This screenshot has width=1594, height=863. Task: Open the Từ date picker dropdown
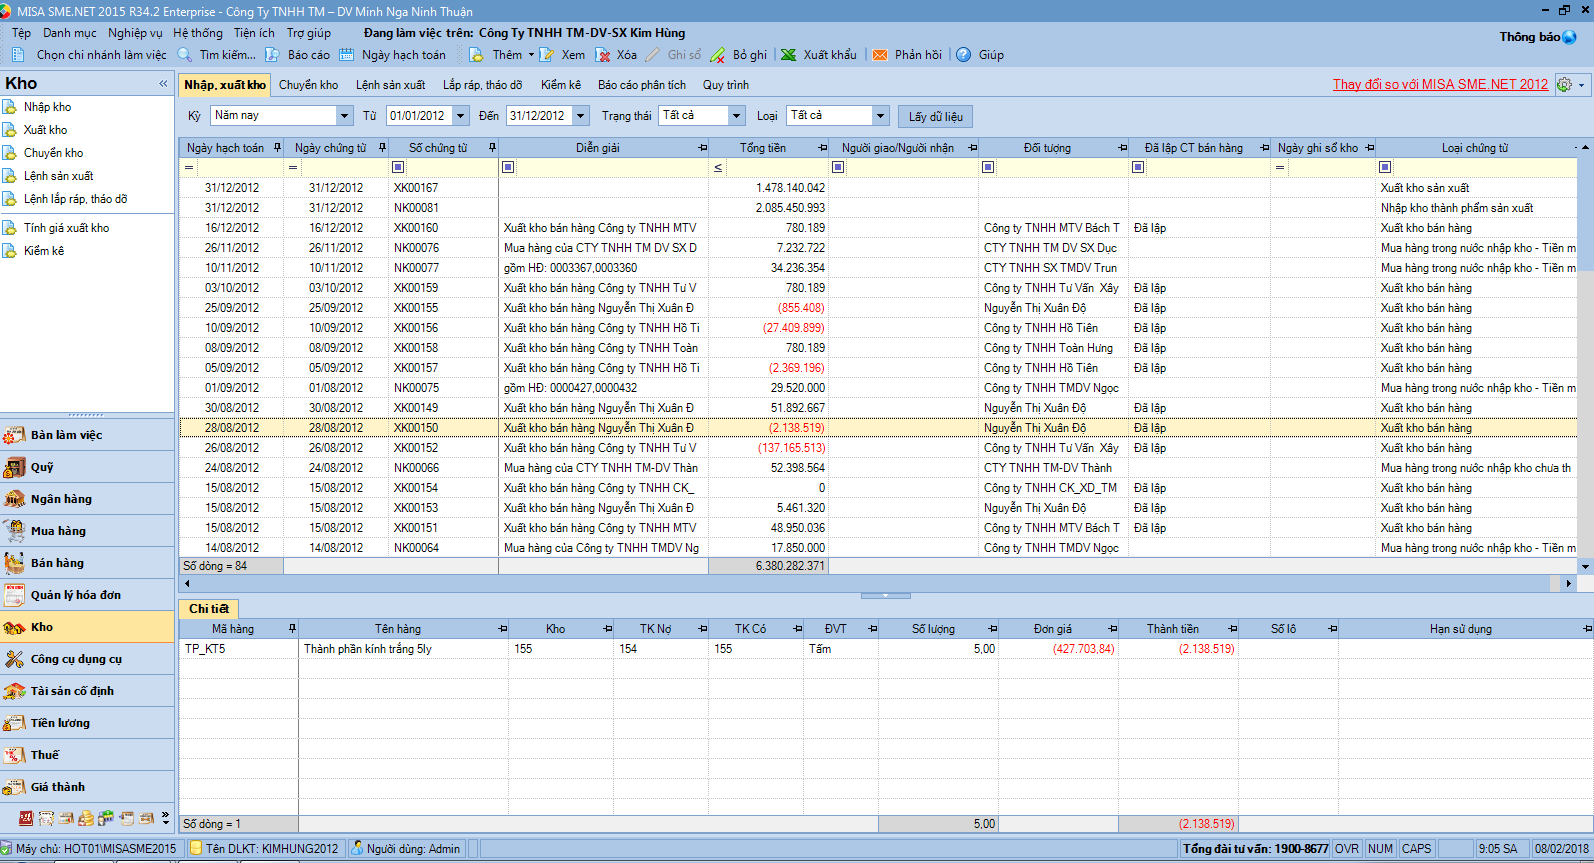(461, 116)
